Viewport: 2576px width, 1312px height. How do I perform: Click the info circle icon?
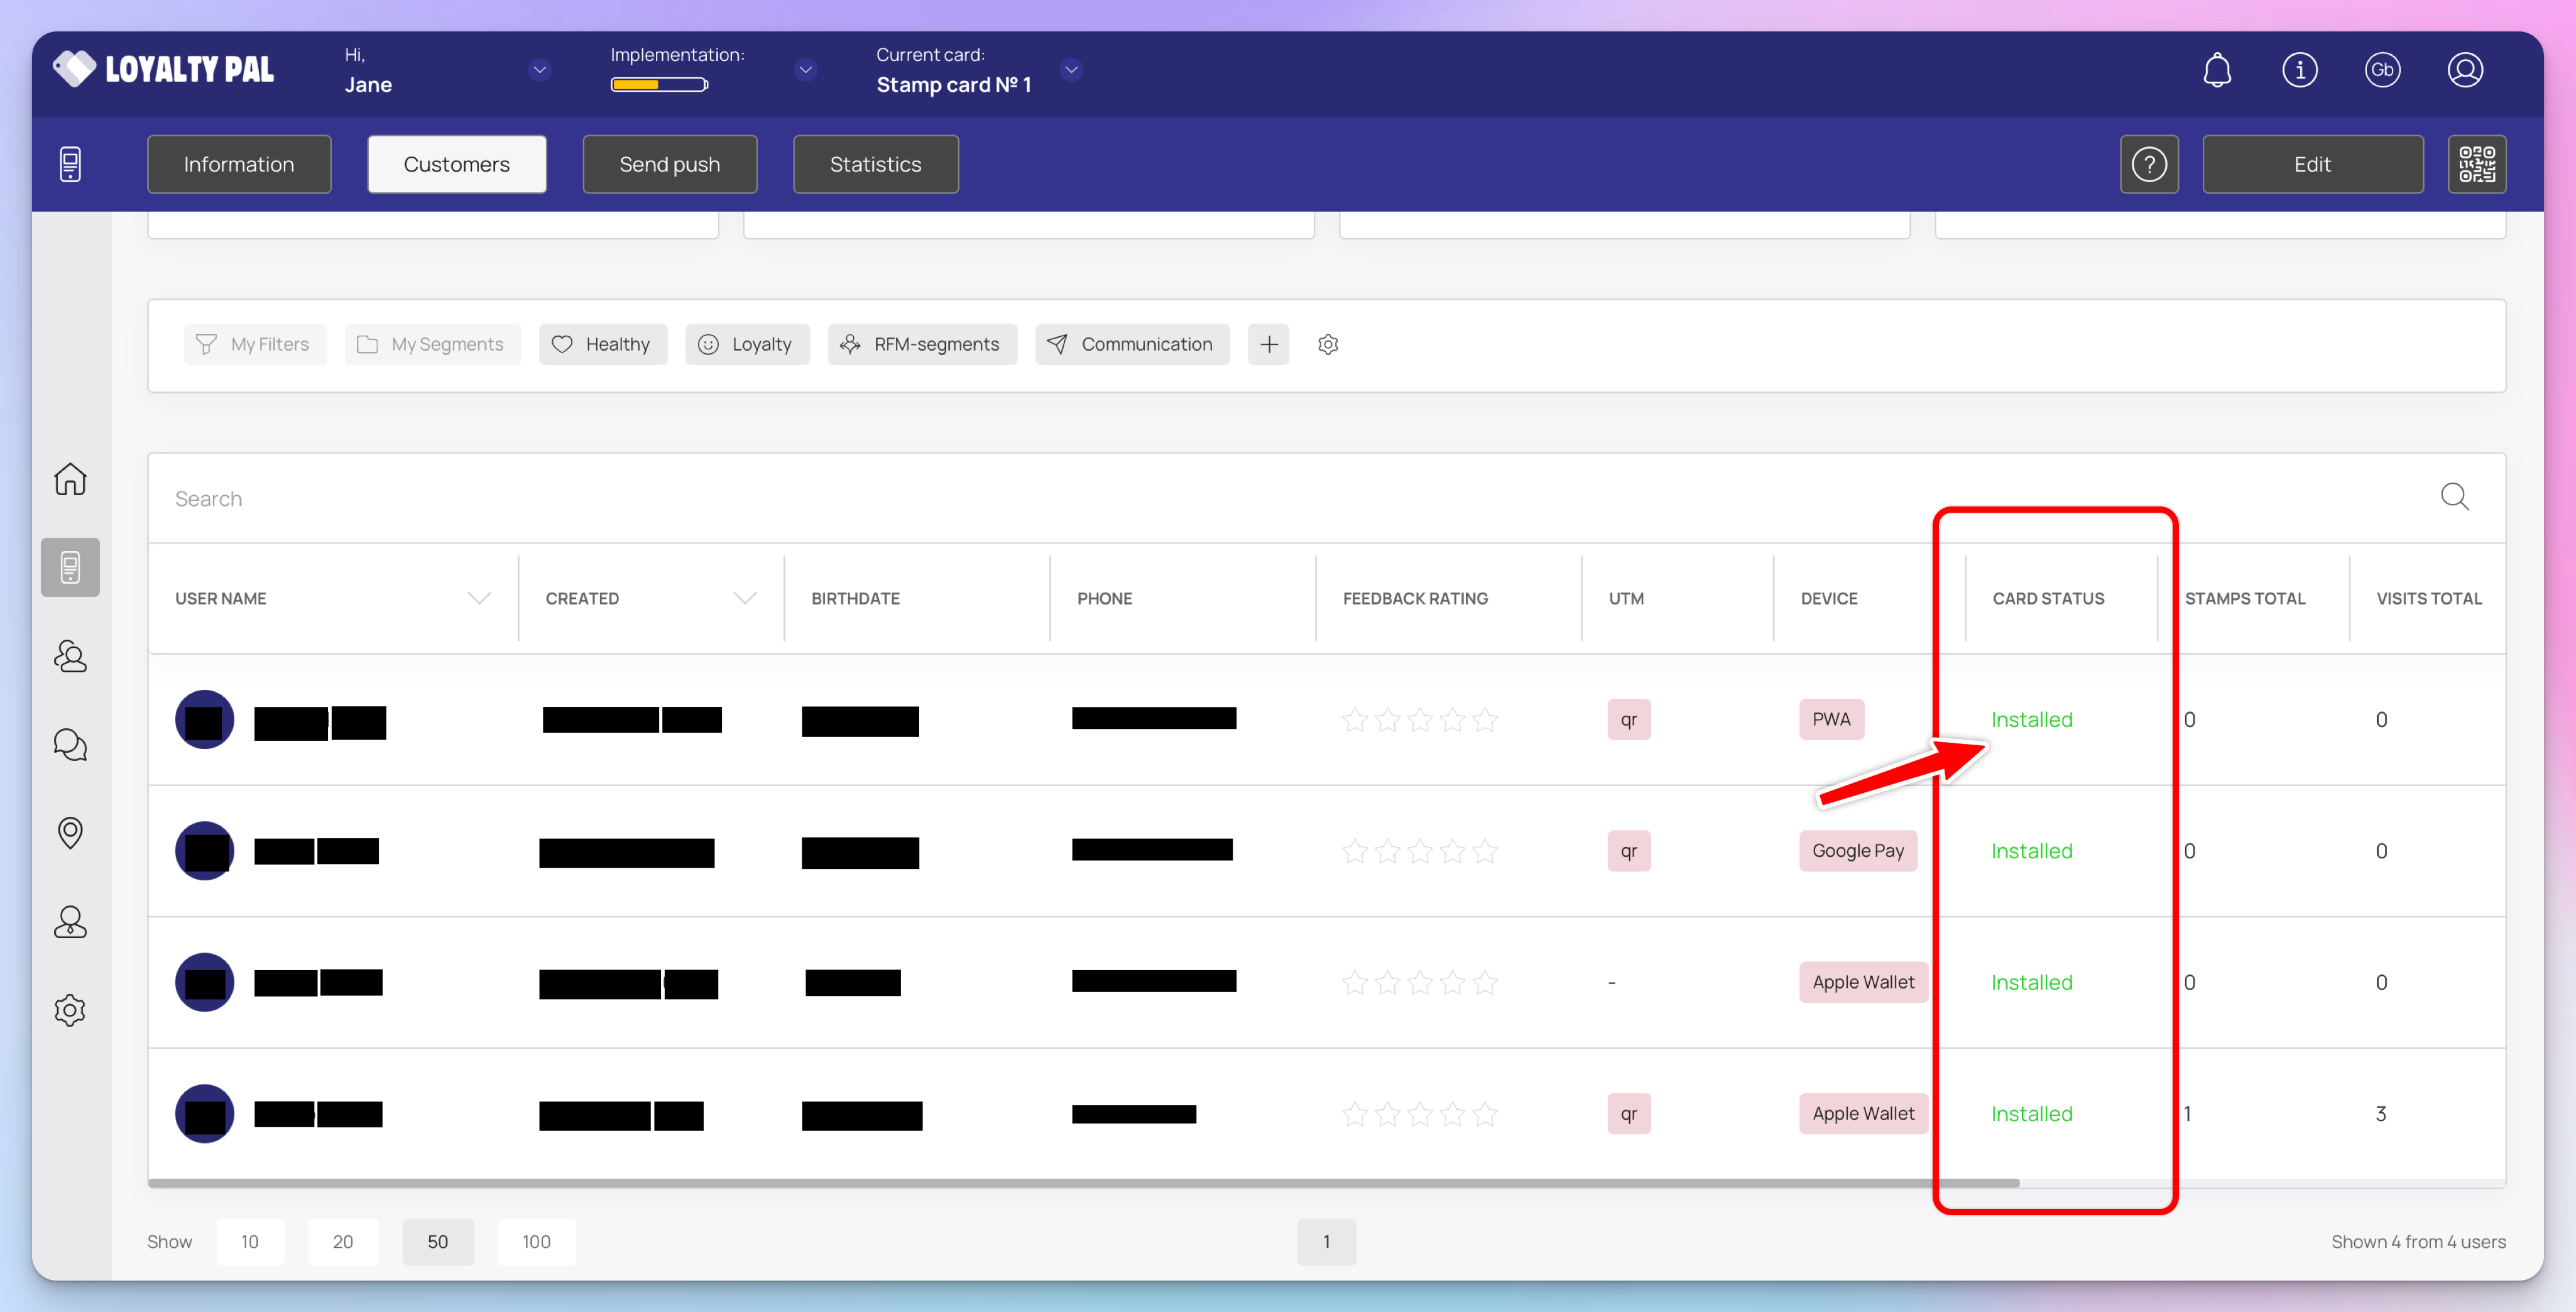[x=2299, y=70]
